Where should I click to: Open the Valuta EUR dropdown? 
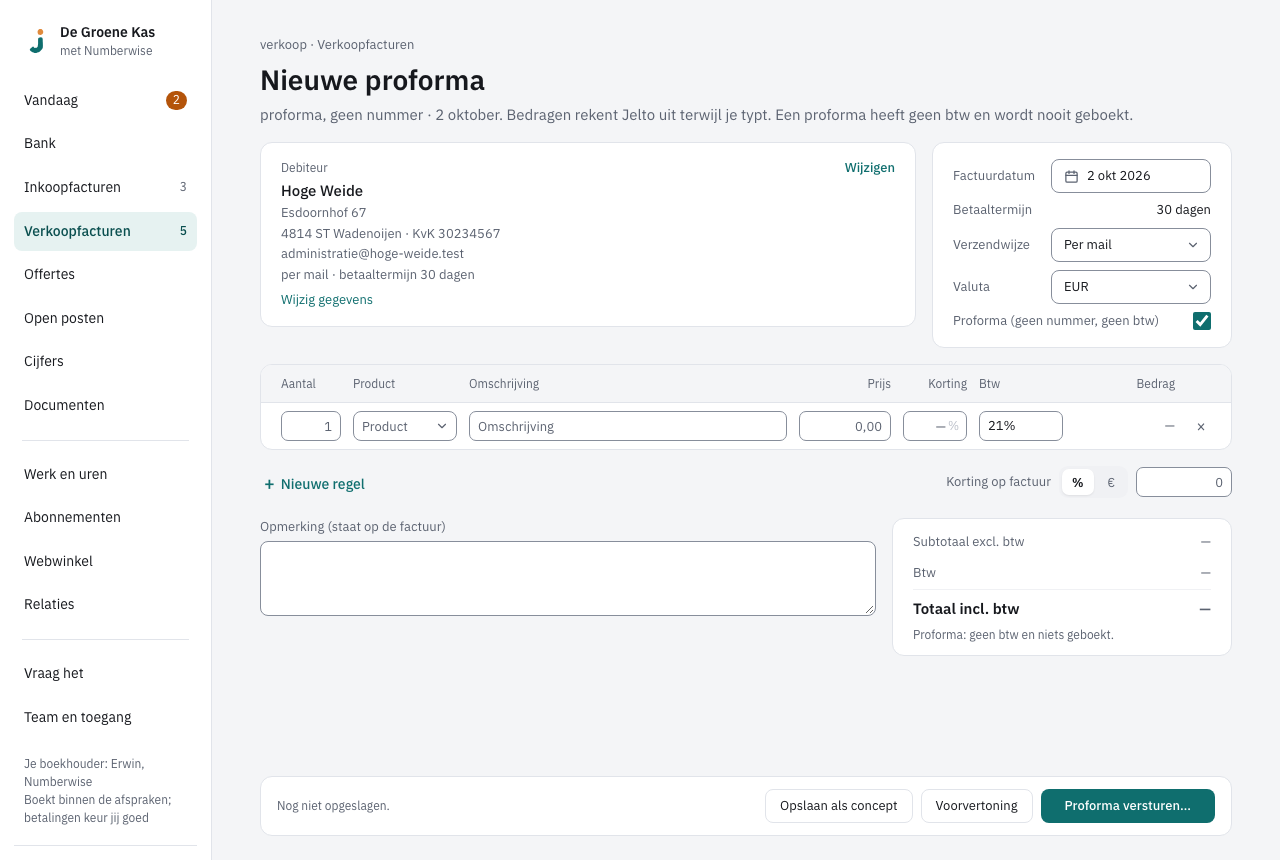pyautogui.click(x=1131, y=287)
